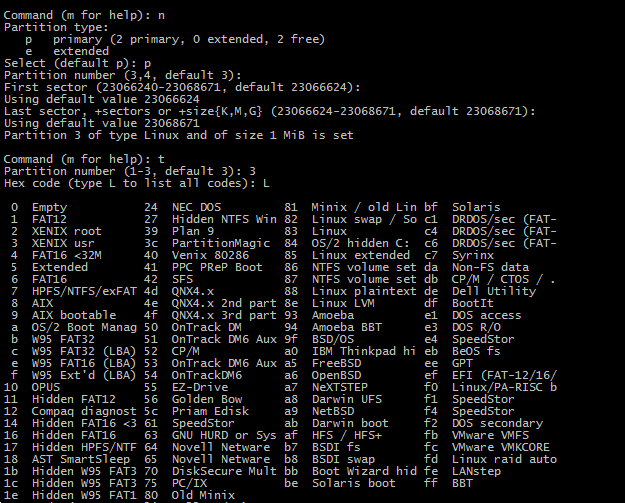625x503 pixels.
Task: Click the 'Partition 3 of type Linux' message line
Action: pos(179,136)
